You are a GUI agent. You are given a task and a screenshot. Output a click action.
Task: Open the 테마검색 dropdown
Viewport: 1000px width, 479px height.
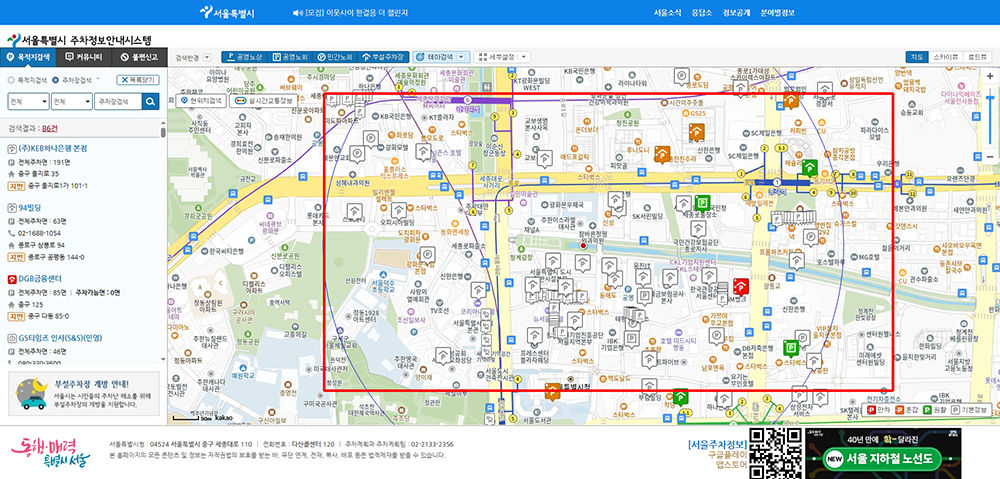point(442,57)
